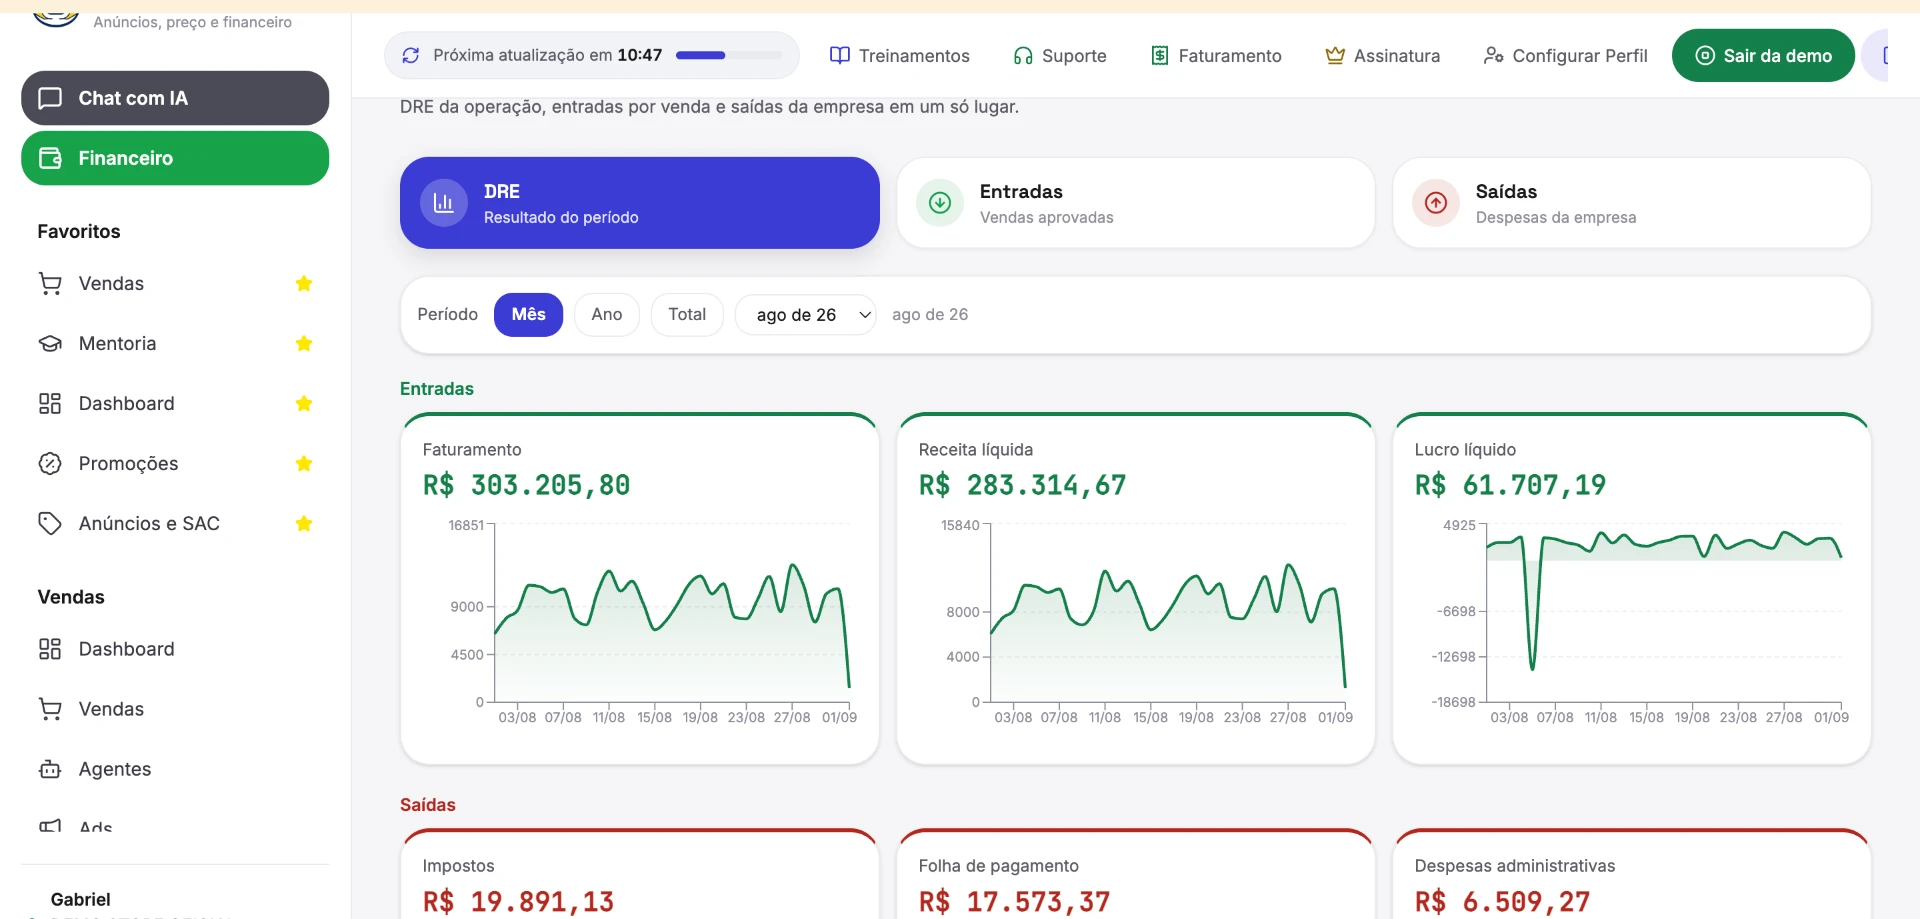
Task: Select the Total period option
Action: (x=687, y=315)
